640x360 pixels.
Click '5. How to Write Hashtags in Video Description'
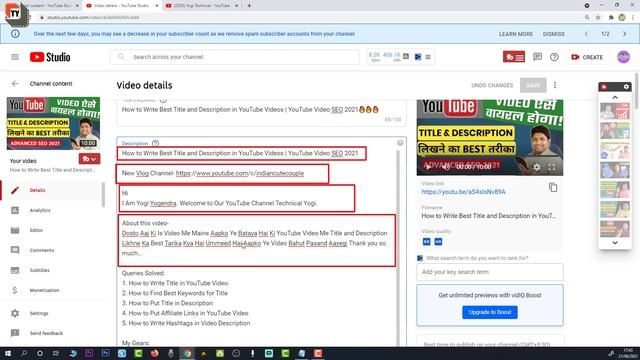pyautogui.click(x=186, y=323)
